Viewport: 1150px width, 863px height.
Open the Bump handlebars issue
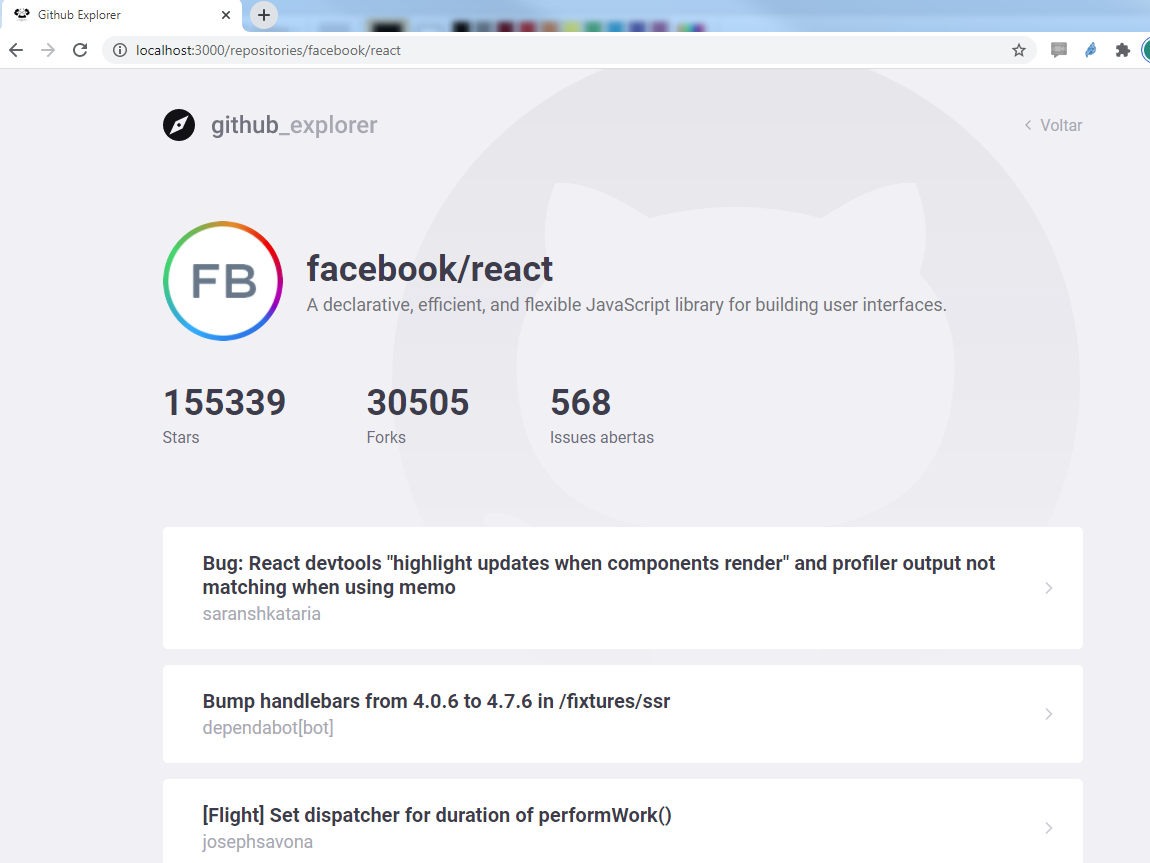point(623,714)
